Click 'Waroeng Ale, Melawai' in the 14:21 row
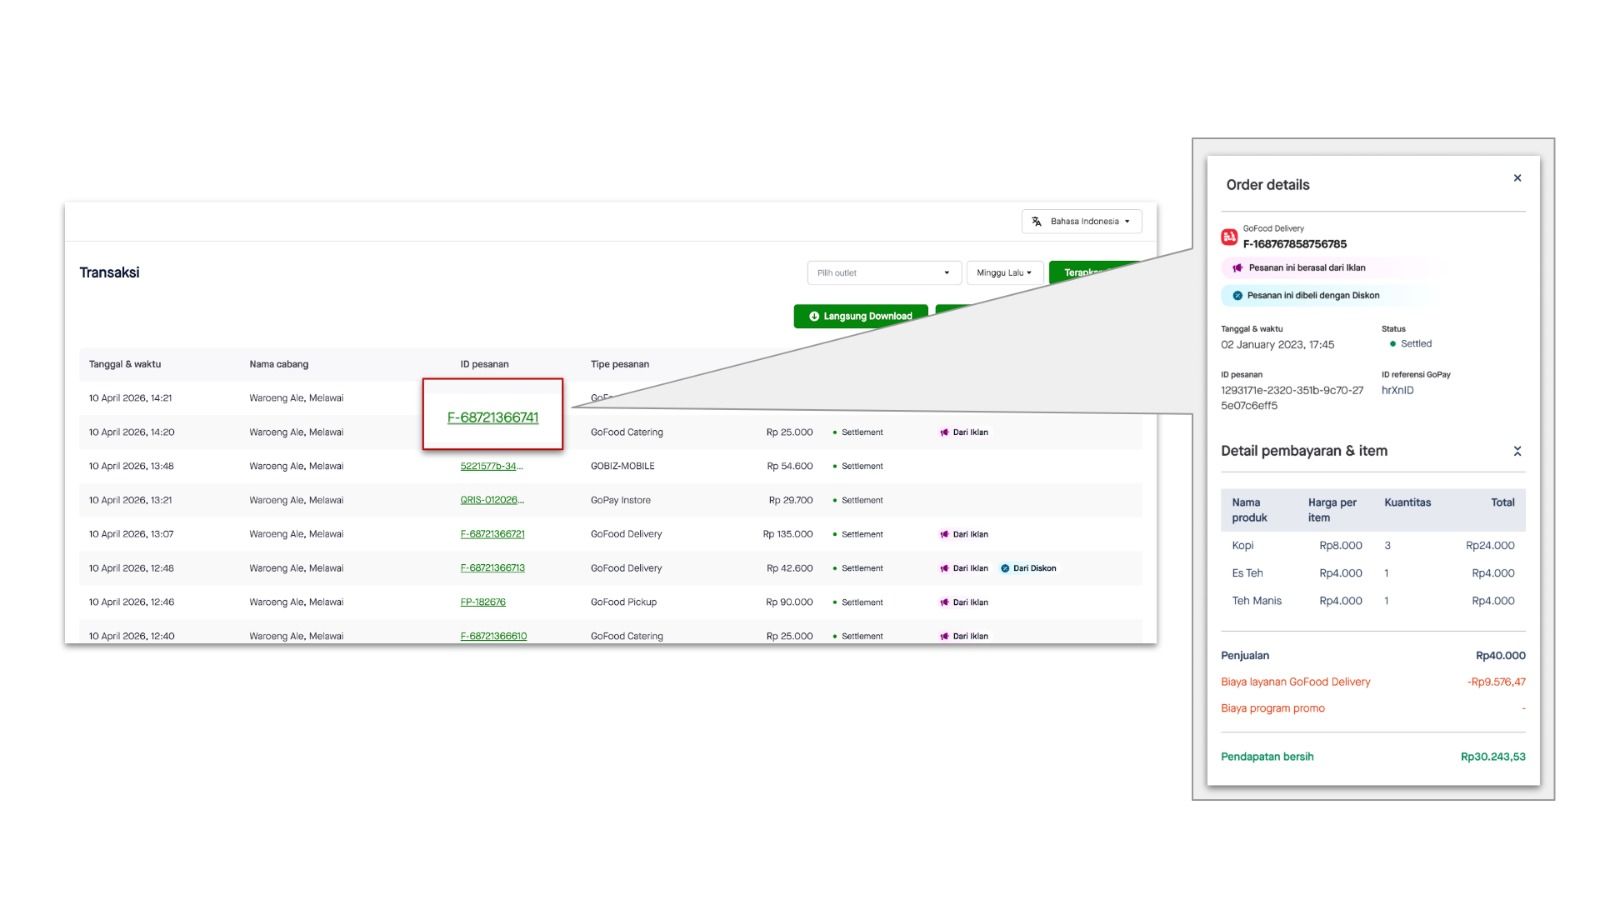 coord(297,399)
